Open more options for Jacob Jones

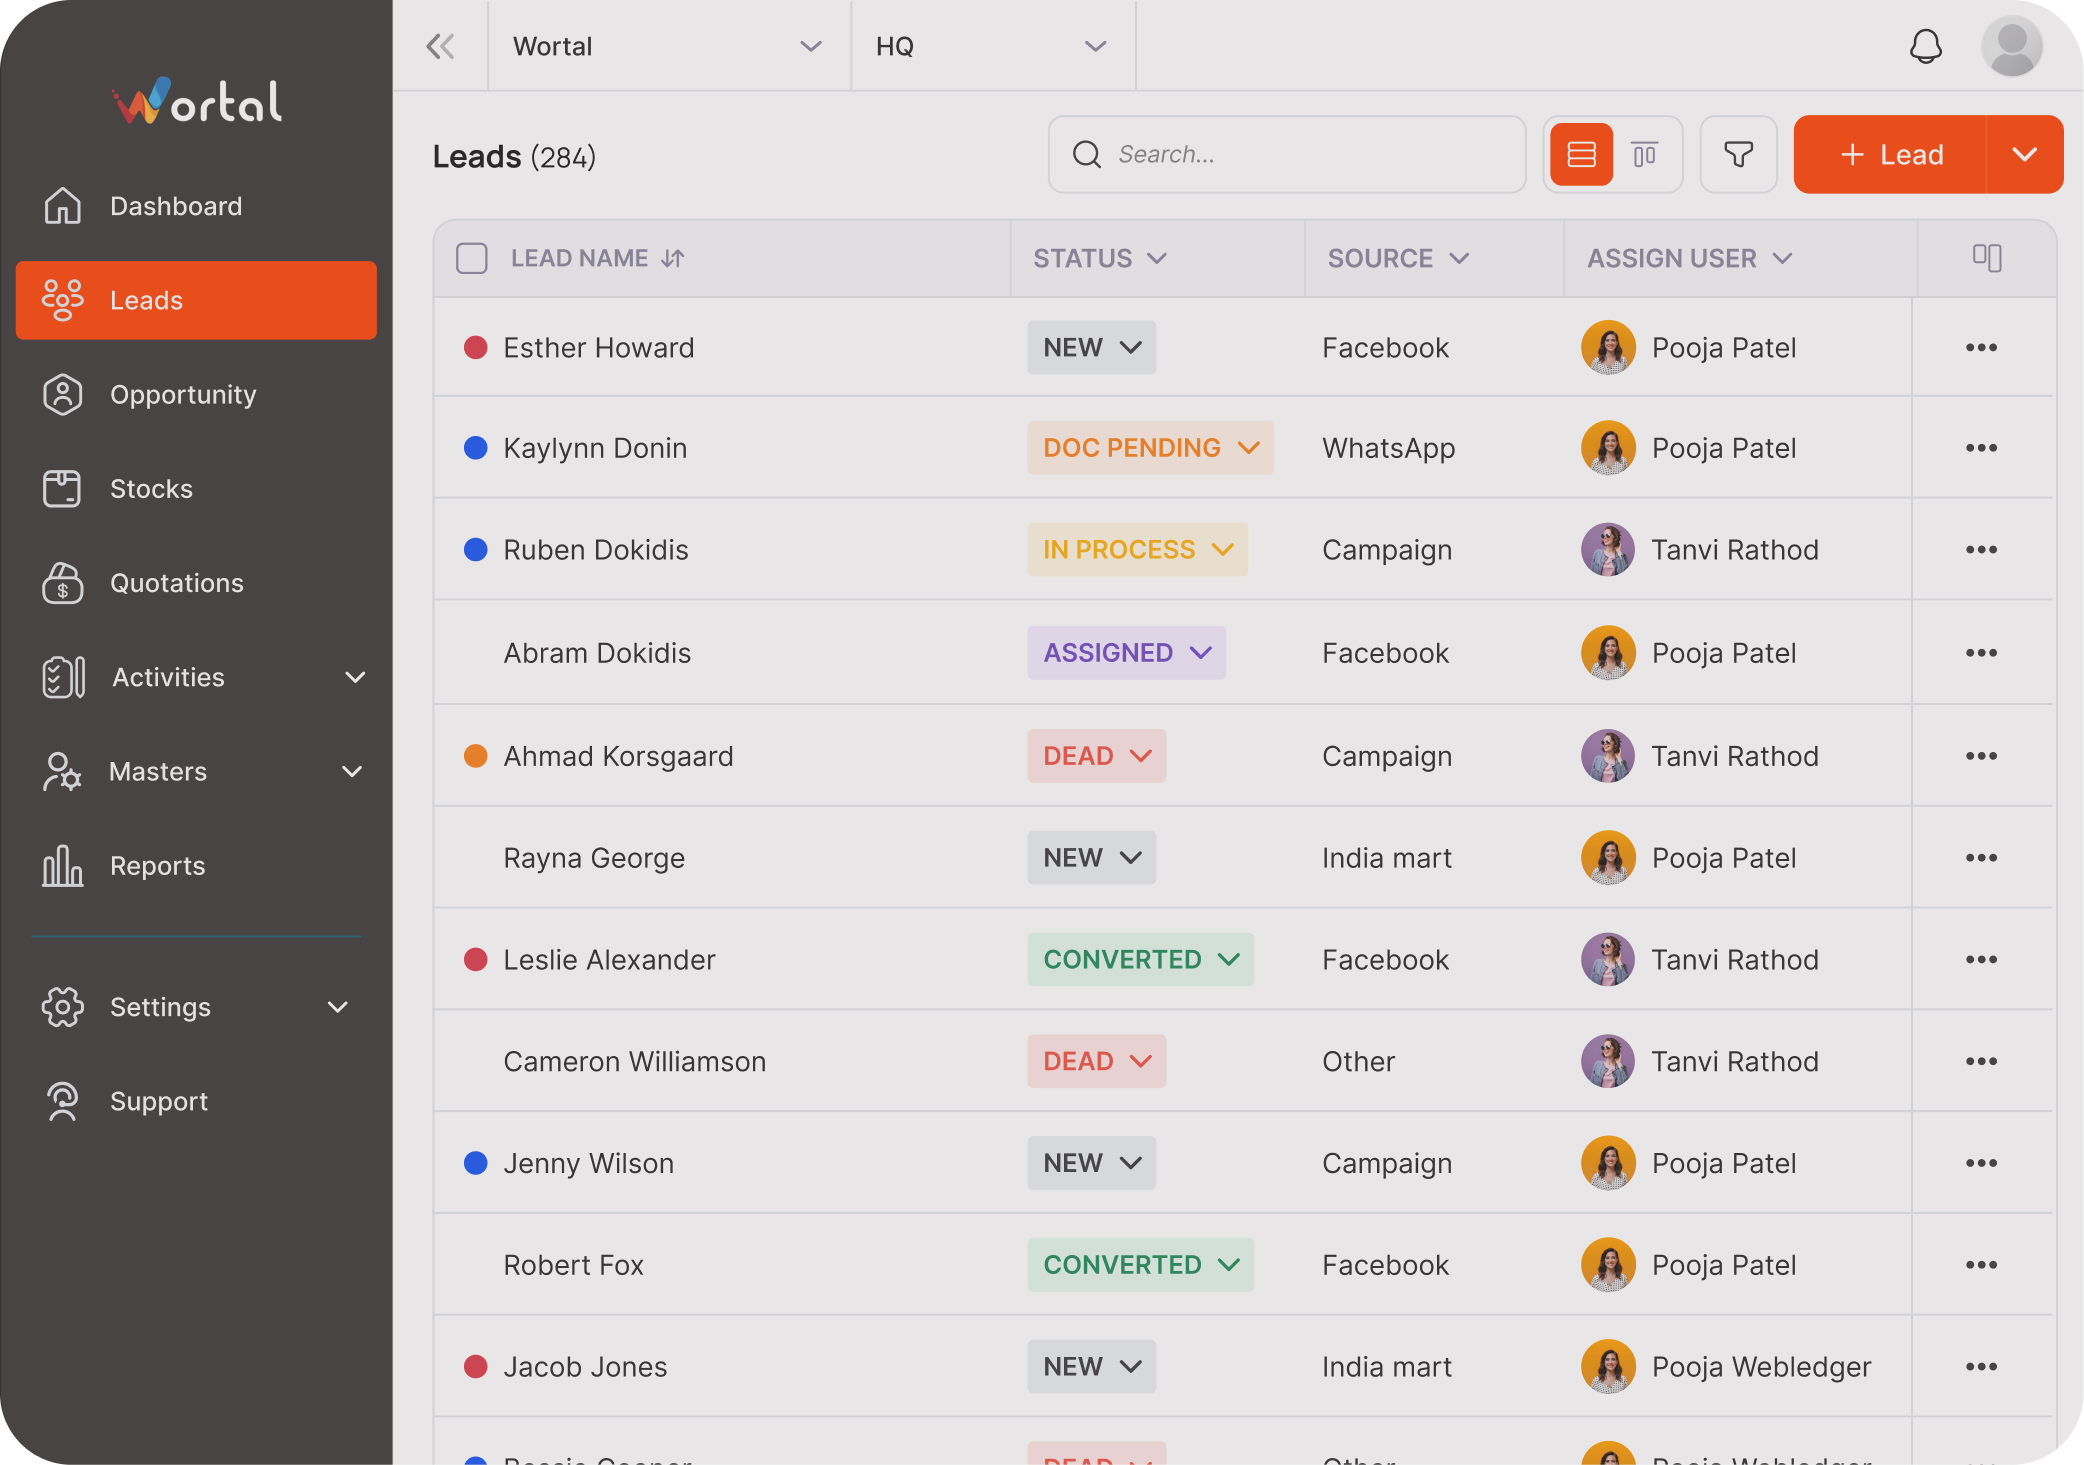1981,1366
